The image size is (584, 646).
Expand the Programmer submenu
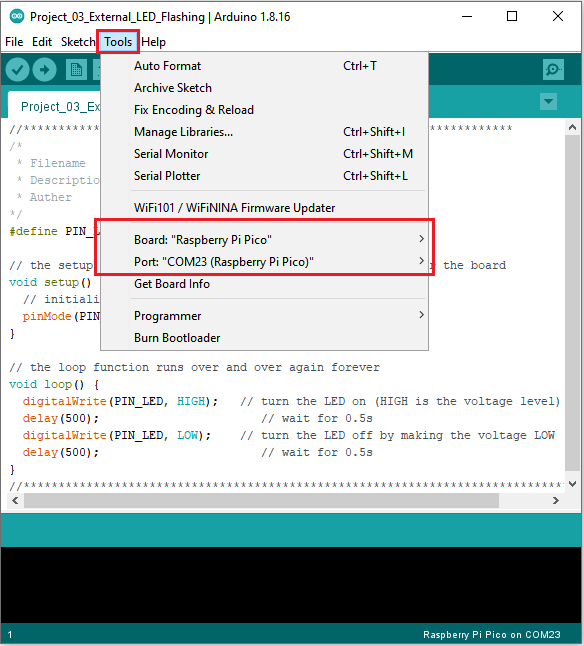[x=265, y=316]
